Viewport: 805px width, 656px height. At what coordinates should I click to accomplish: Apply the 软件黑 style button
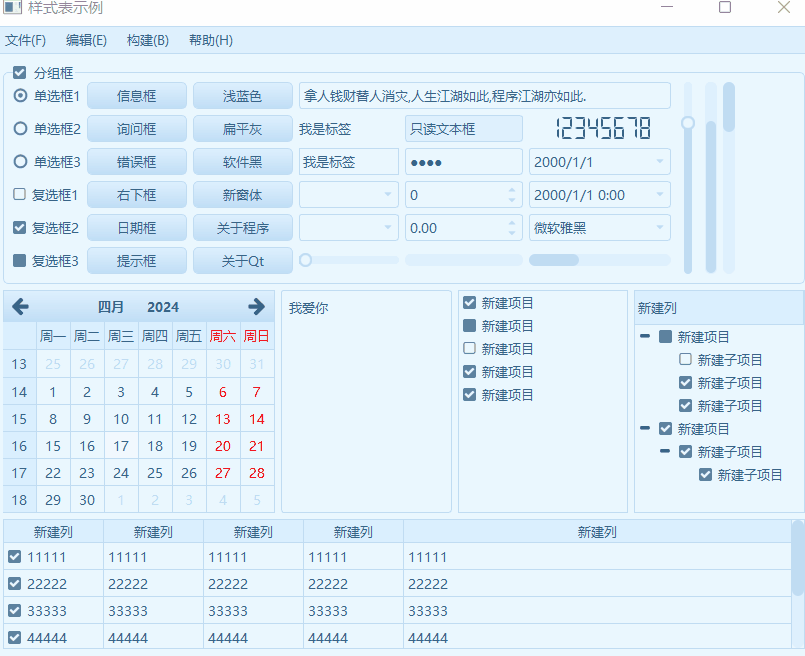[x=243, y=162]
